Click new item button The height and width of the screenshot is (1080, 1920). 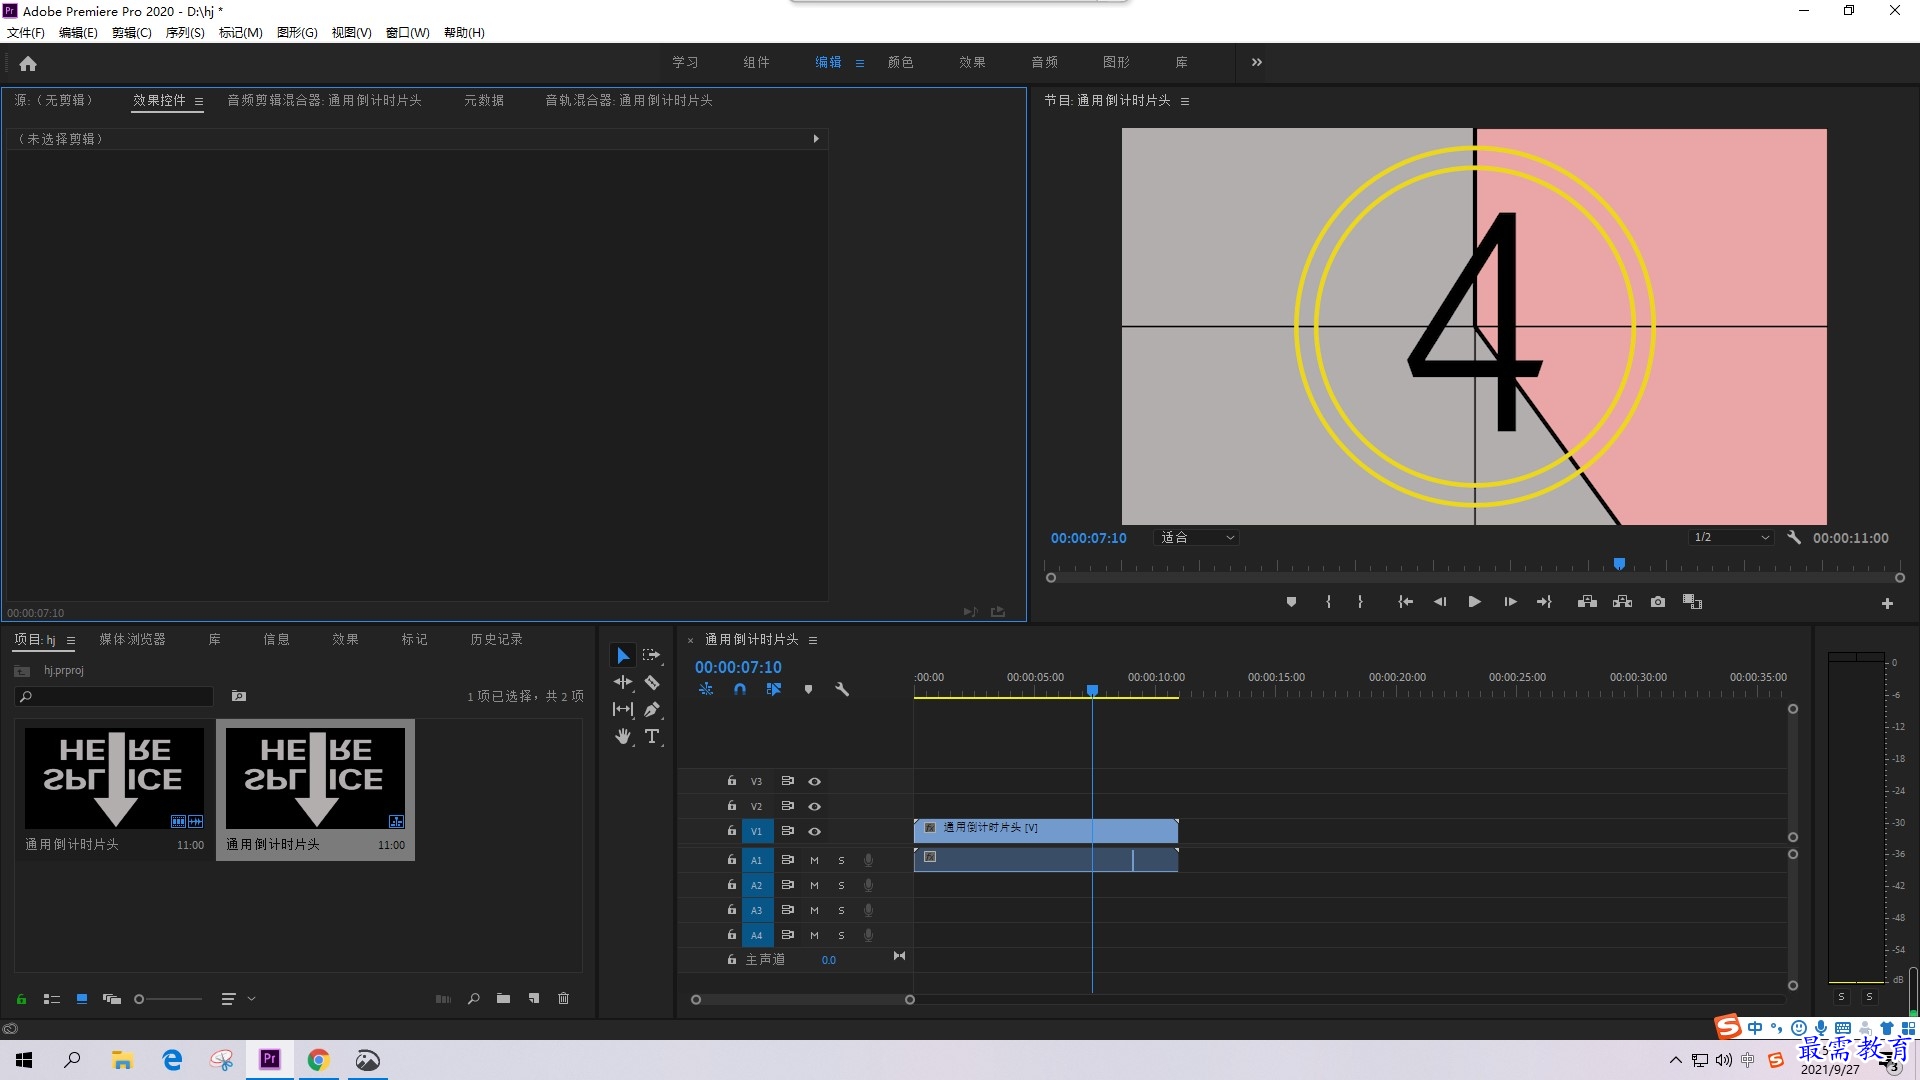click(x=534, y=999)
